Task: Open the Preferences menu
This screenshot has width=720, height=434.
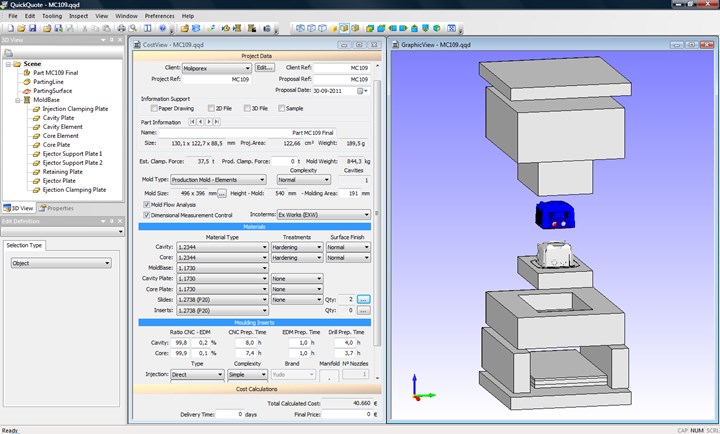Action: 160,16
